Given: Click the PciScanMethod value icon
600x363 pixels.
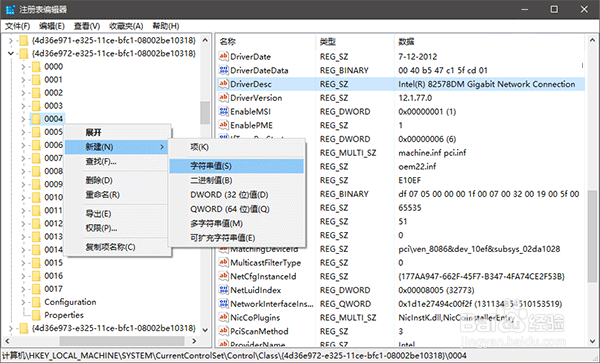Looking at the screenshot, I should click(x=223, y=331).
